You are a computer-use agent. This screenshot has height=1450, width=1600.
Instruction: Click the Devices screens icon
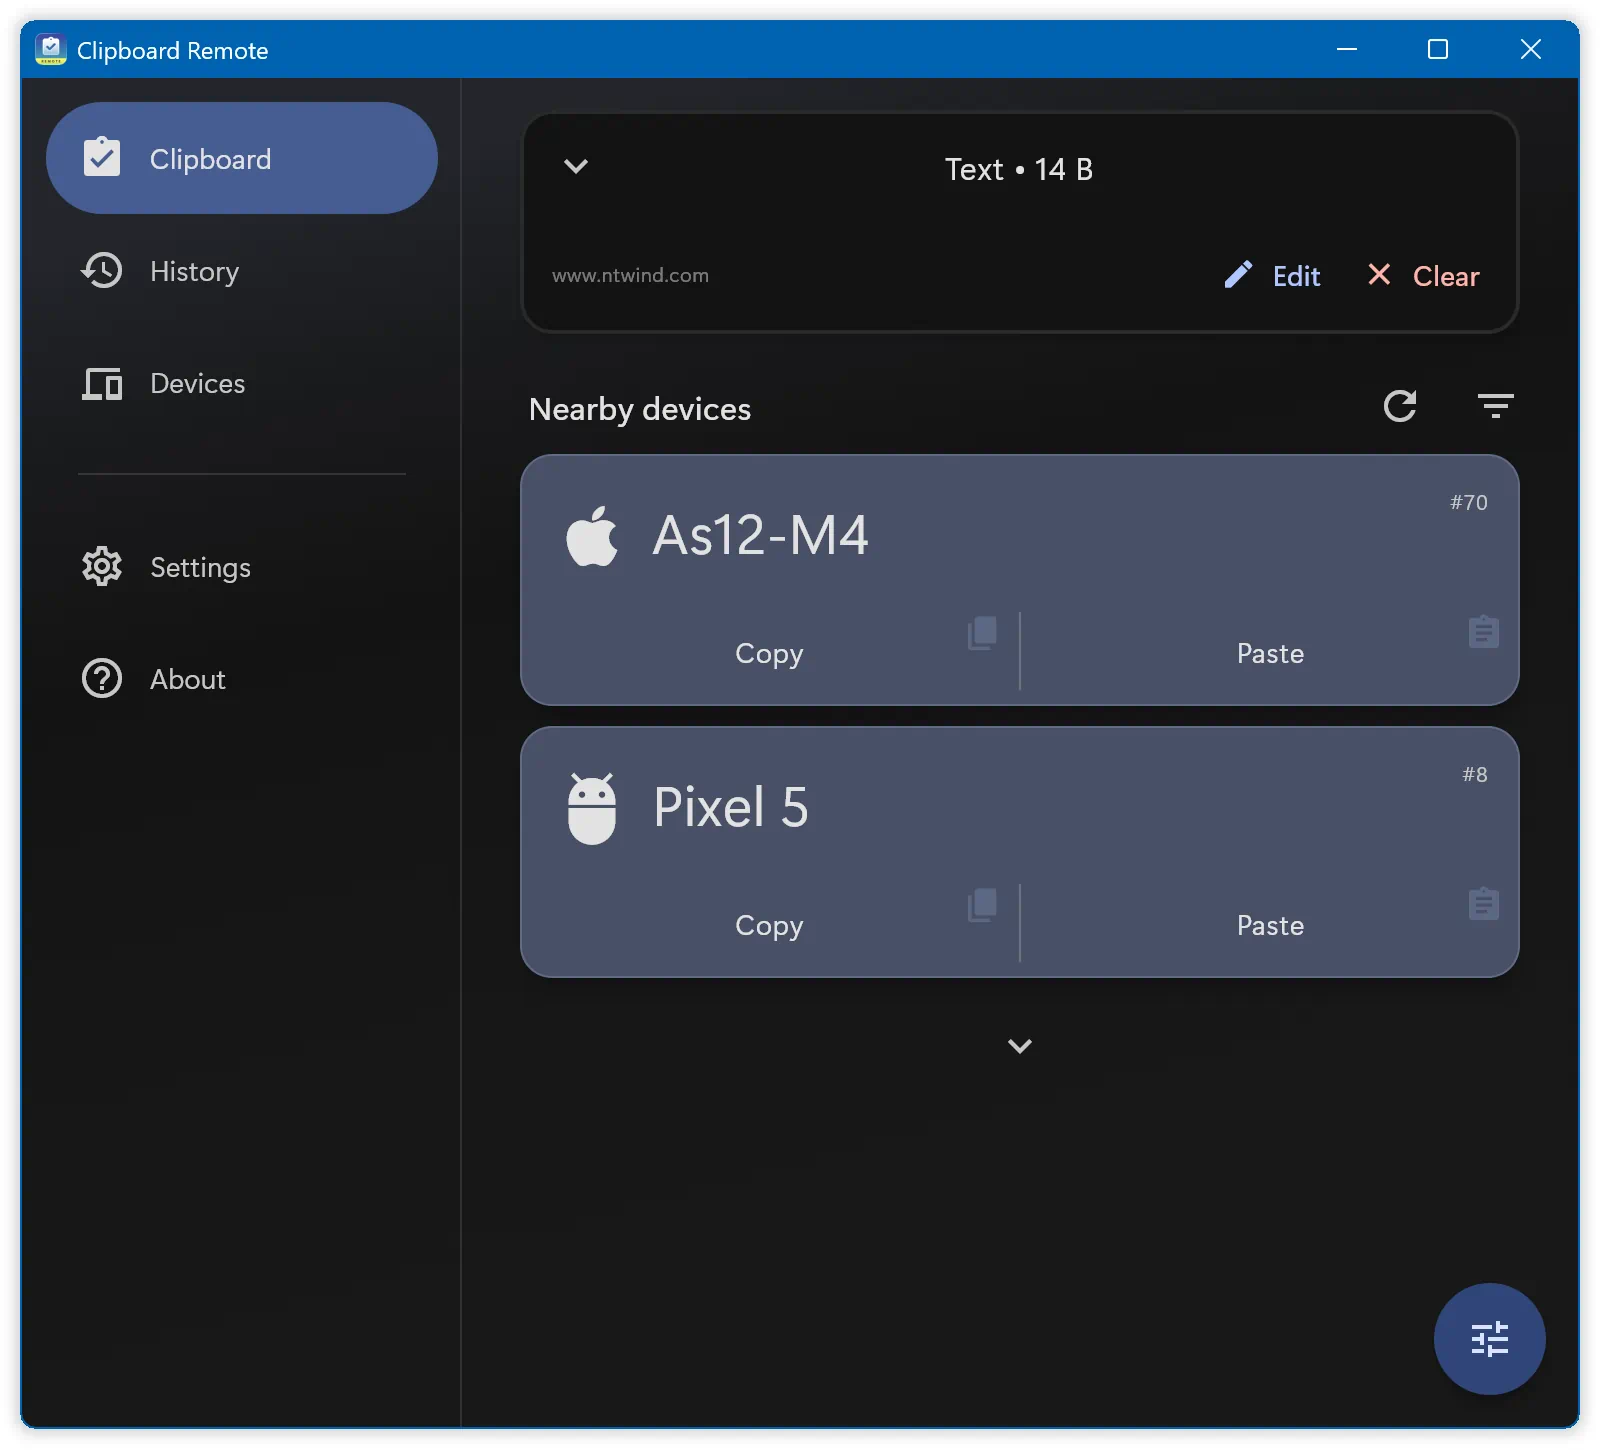coord(102,383)
